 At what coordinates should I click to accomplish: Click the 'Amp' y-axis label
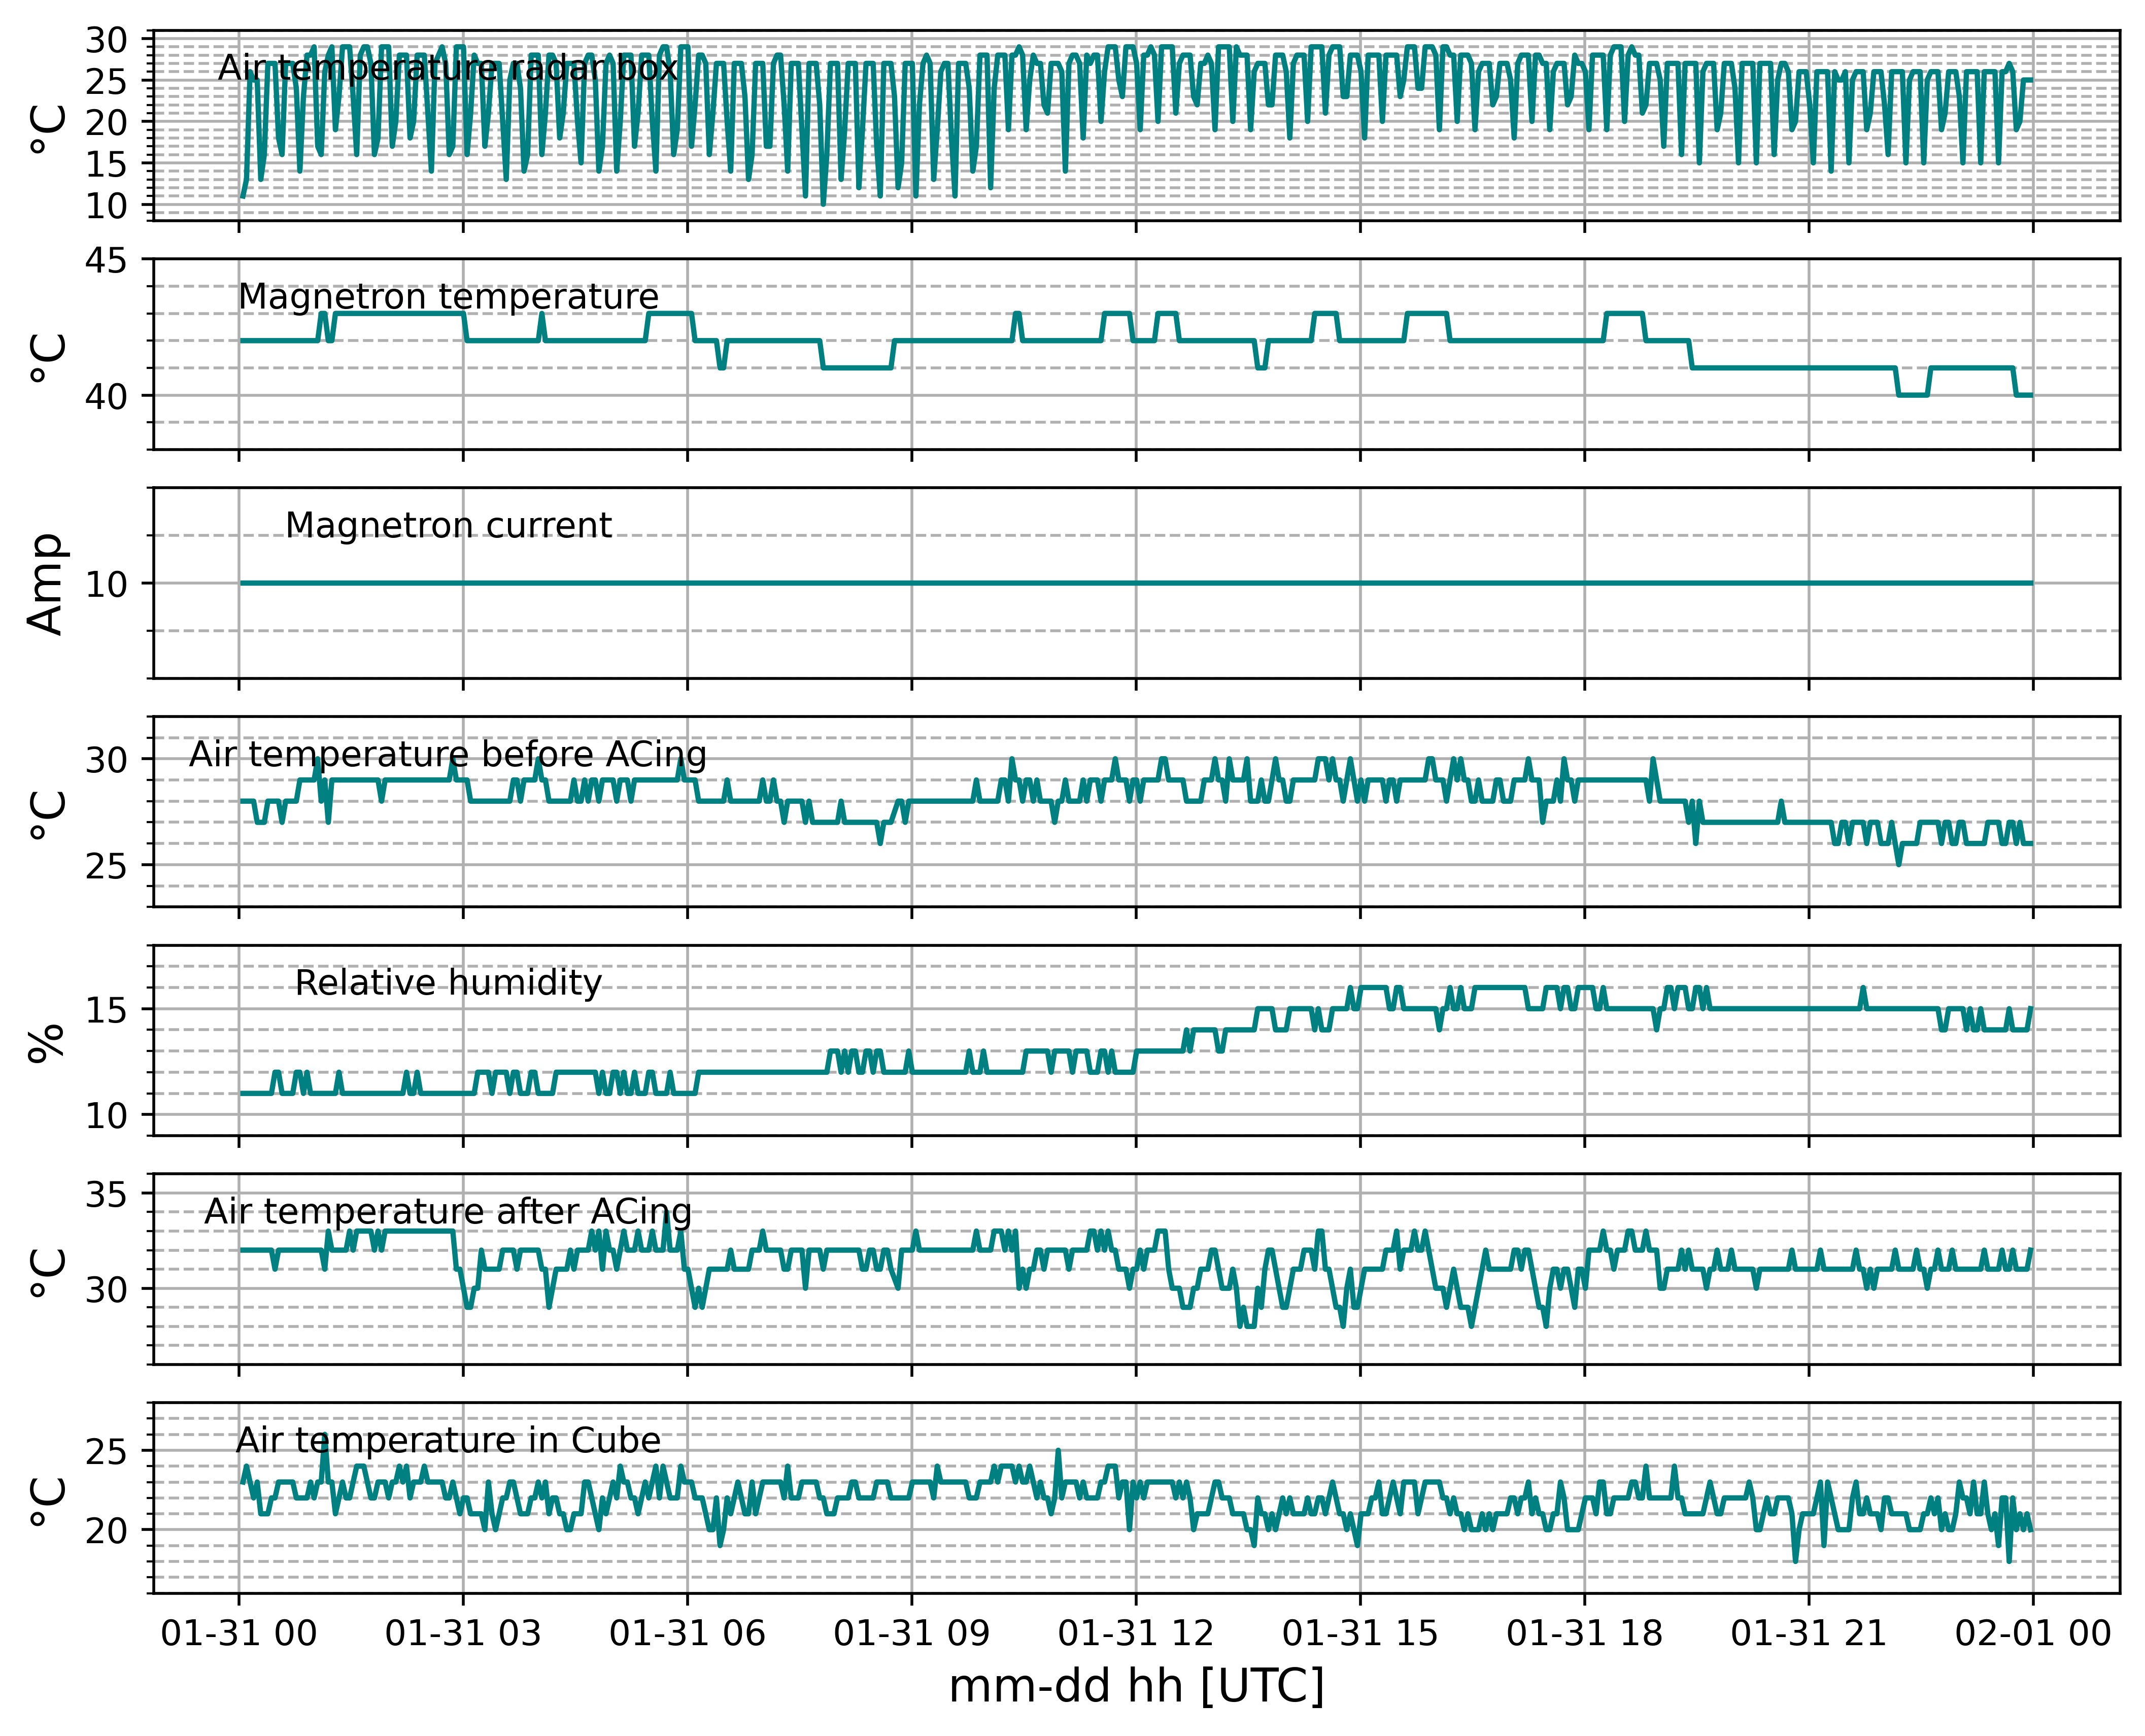pyautogui.click(x=47, y=584)
